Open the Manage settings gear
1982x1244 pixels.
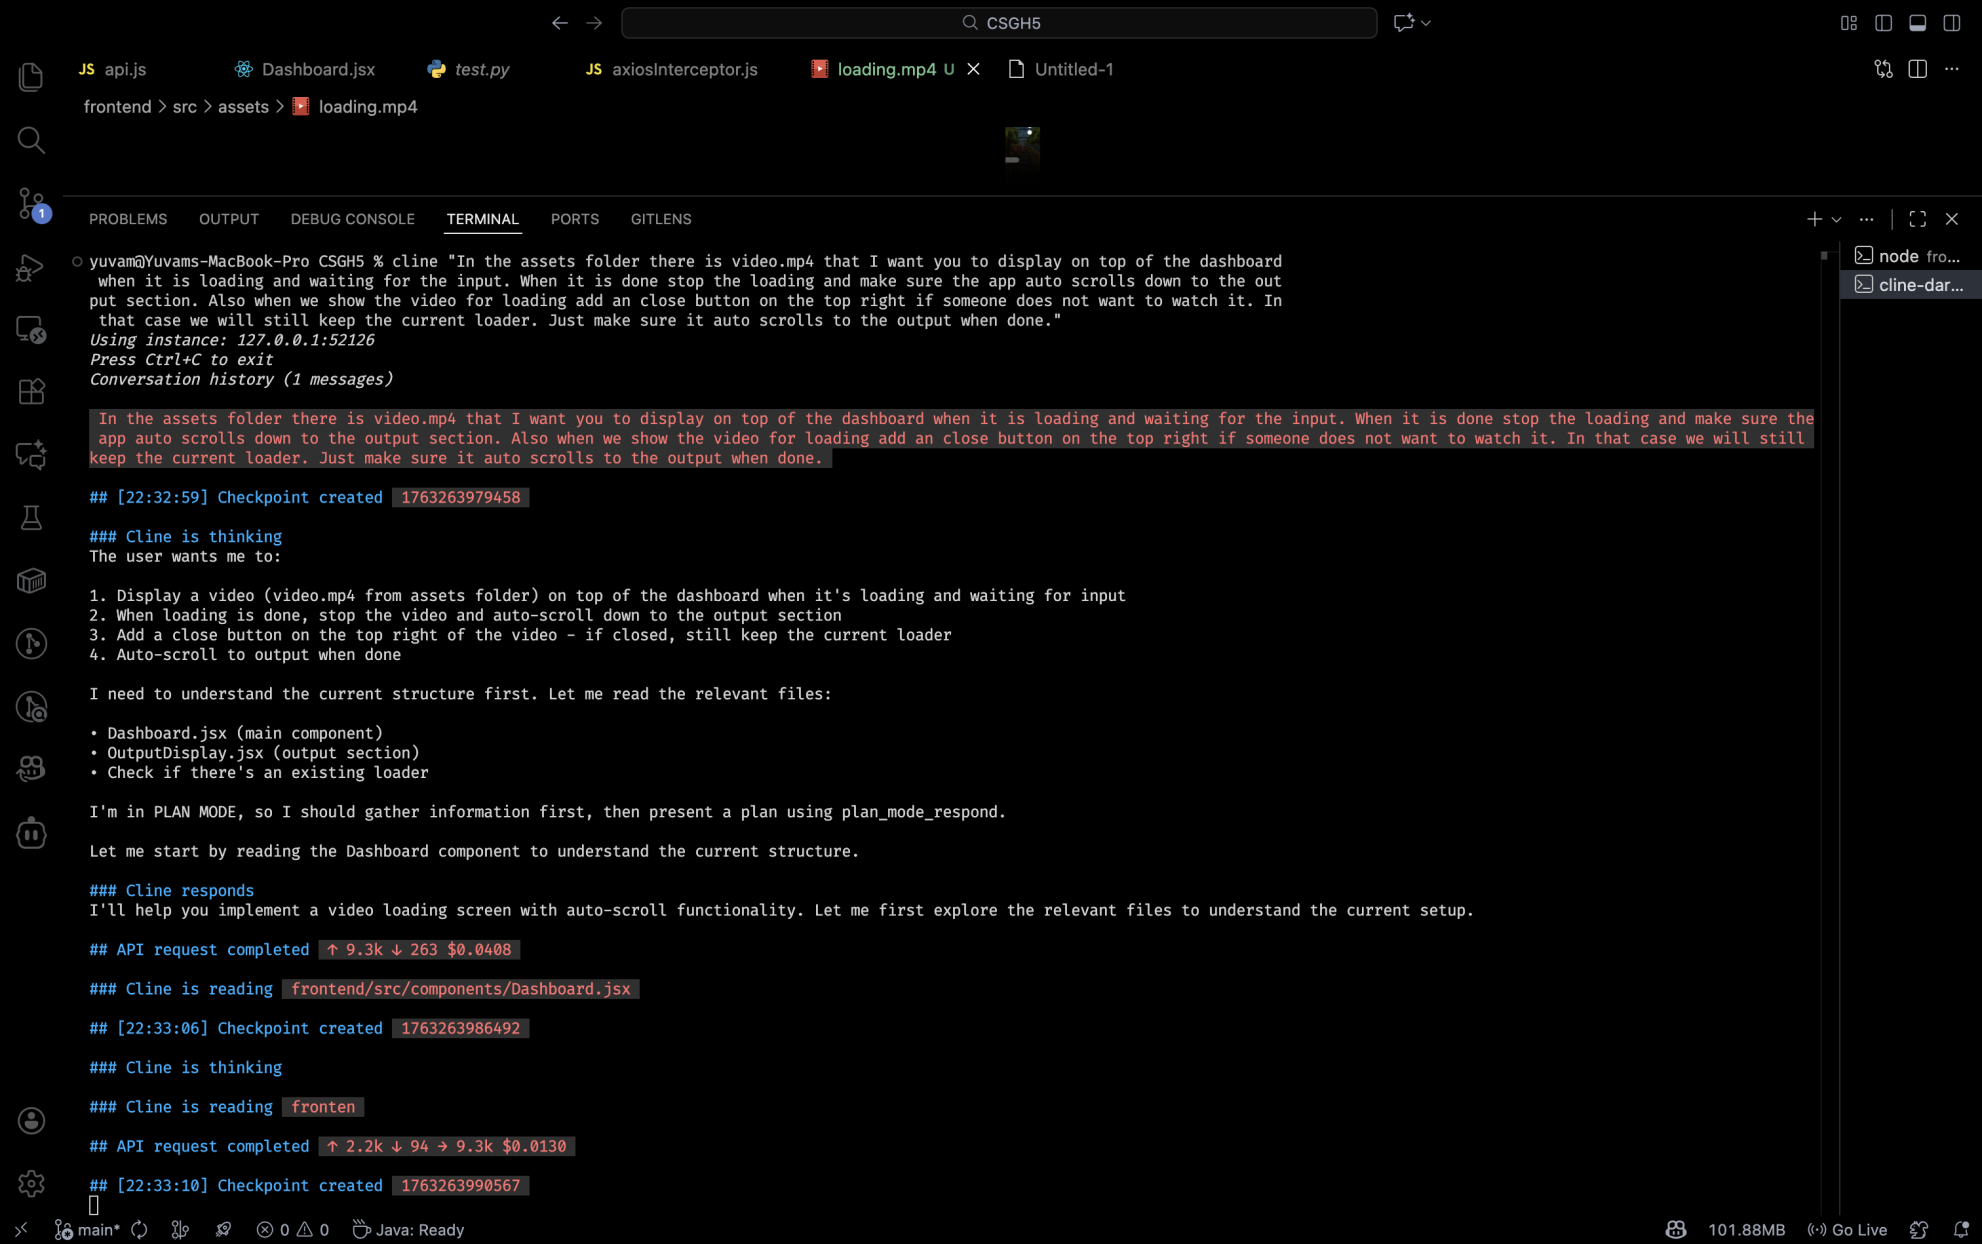point(31,1183)
